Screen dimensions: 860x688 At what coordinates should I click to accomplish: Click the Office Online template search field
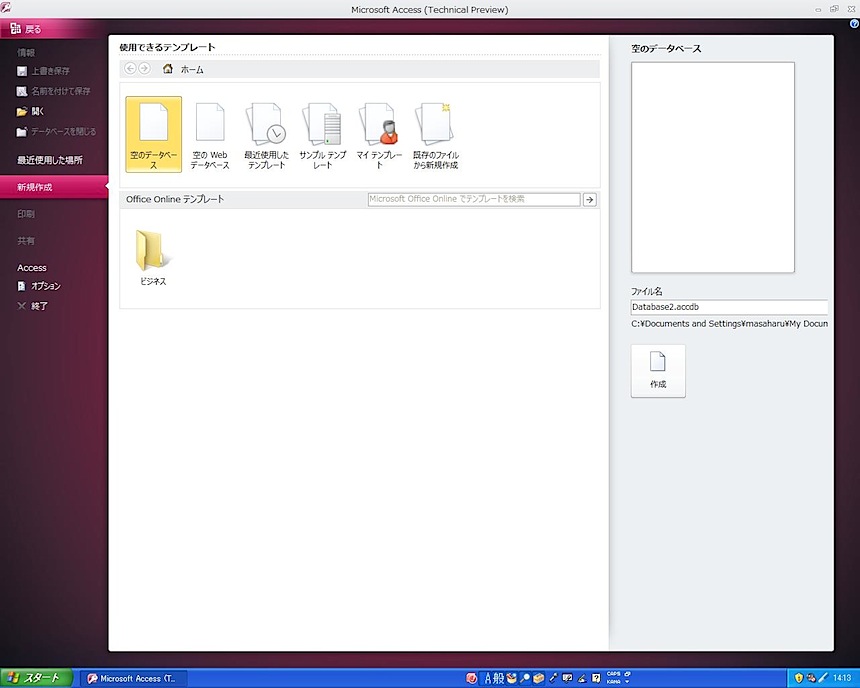click(x=473, y=200)
